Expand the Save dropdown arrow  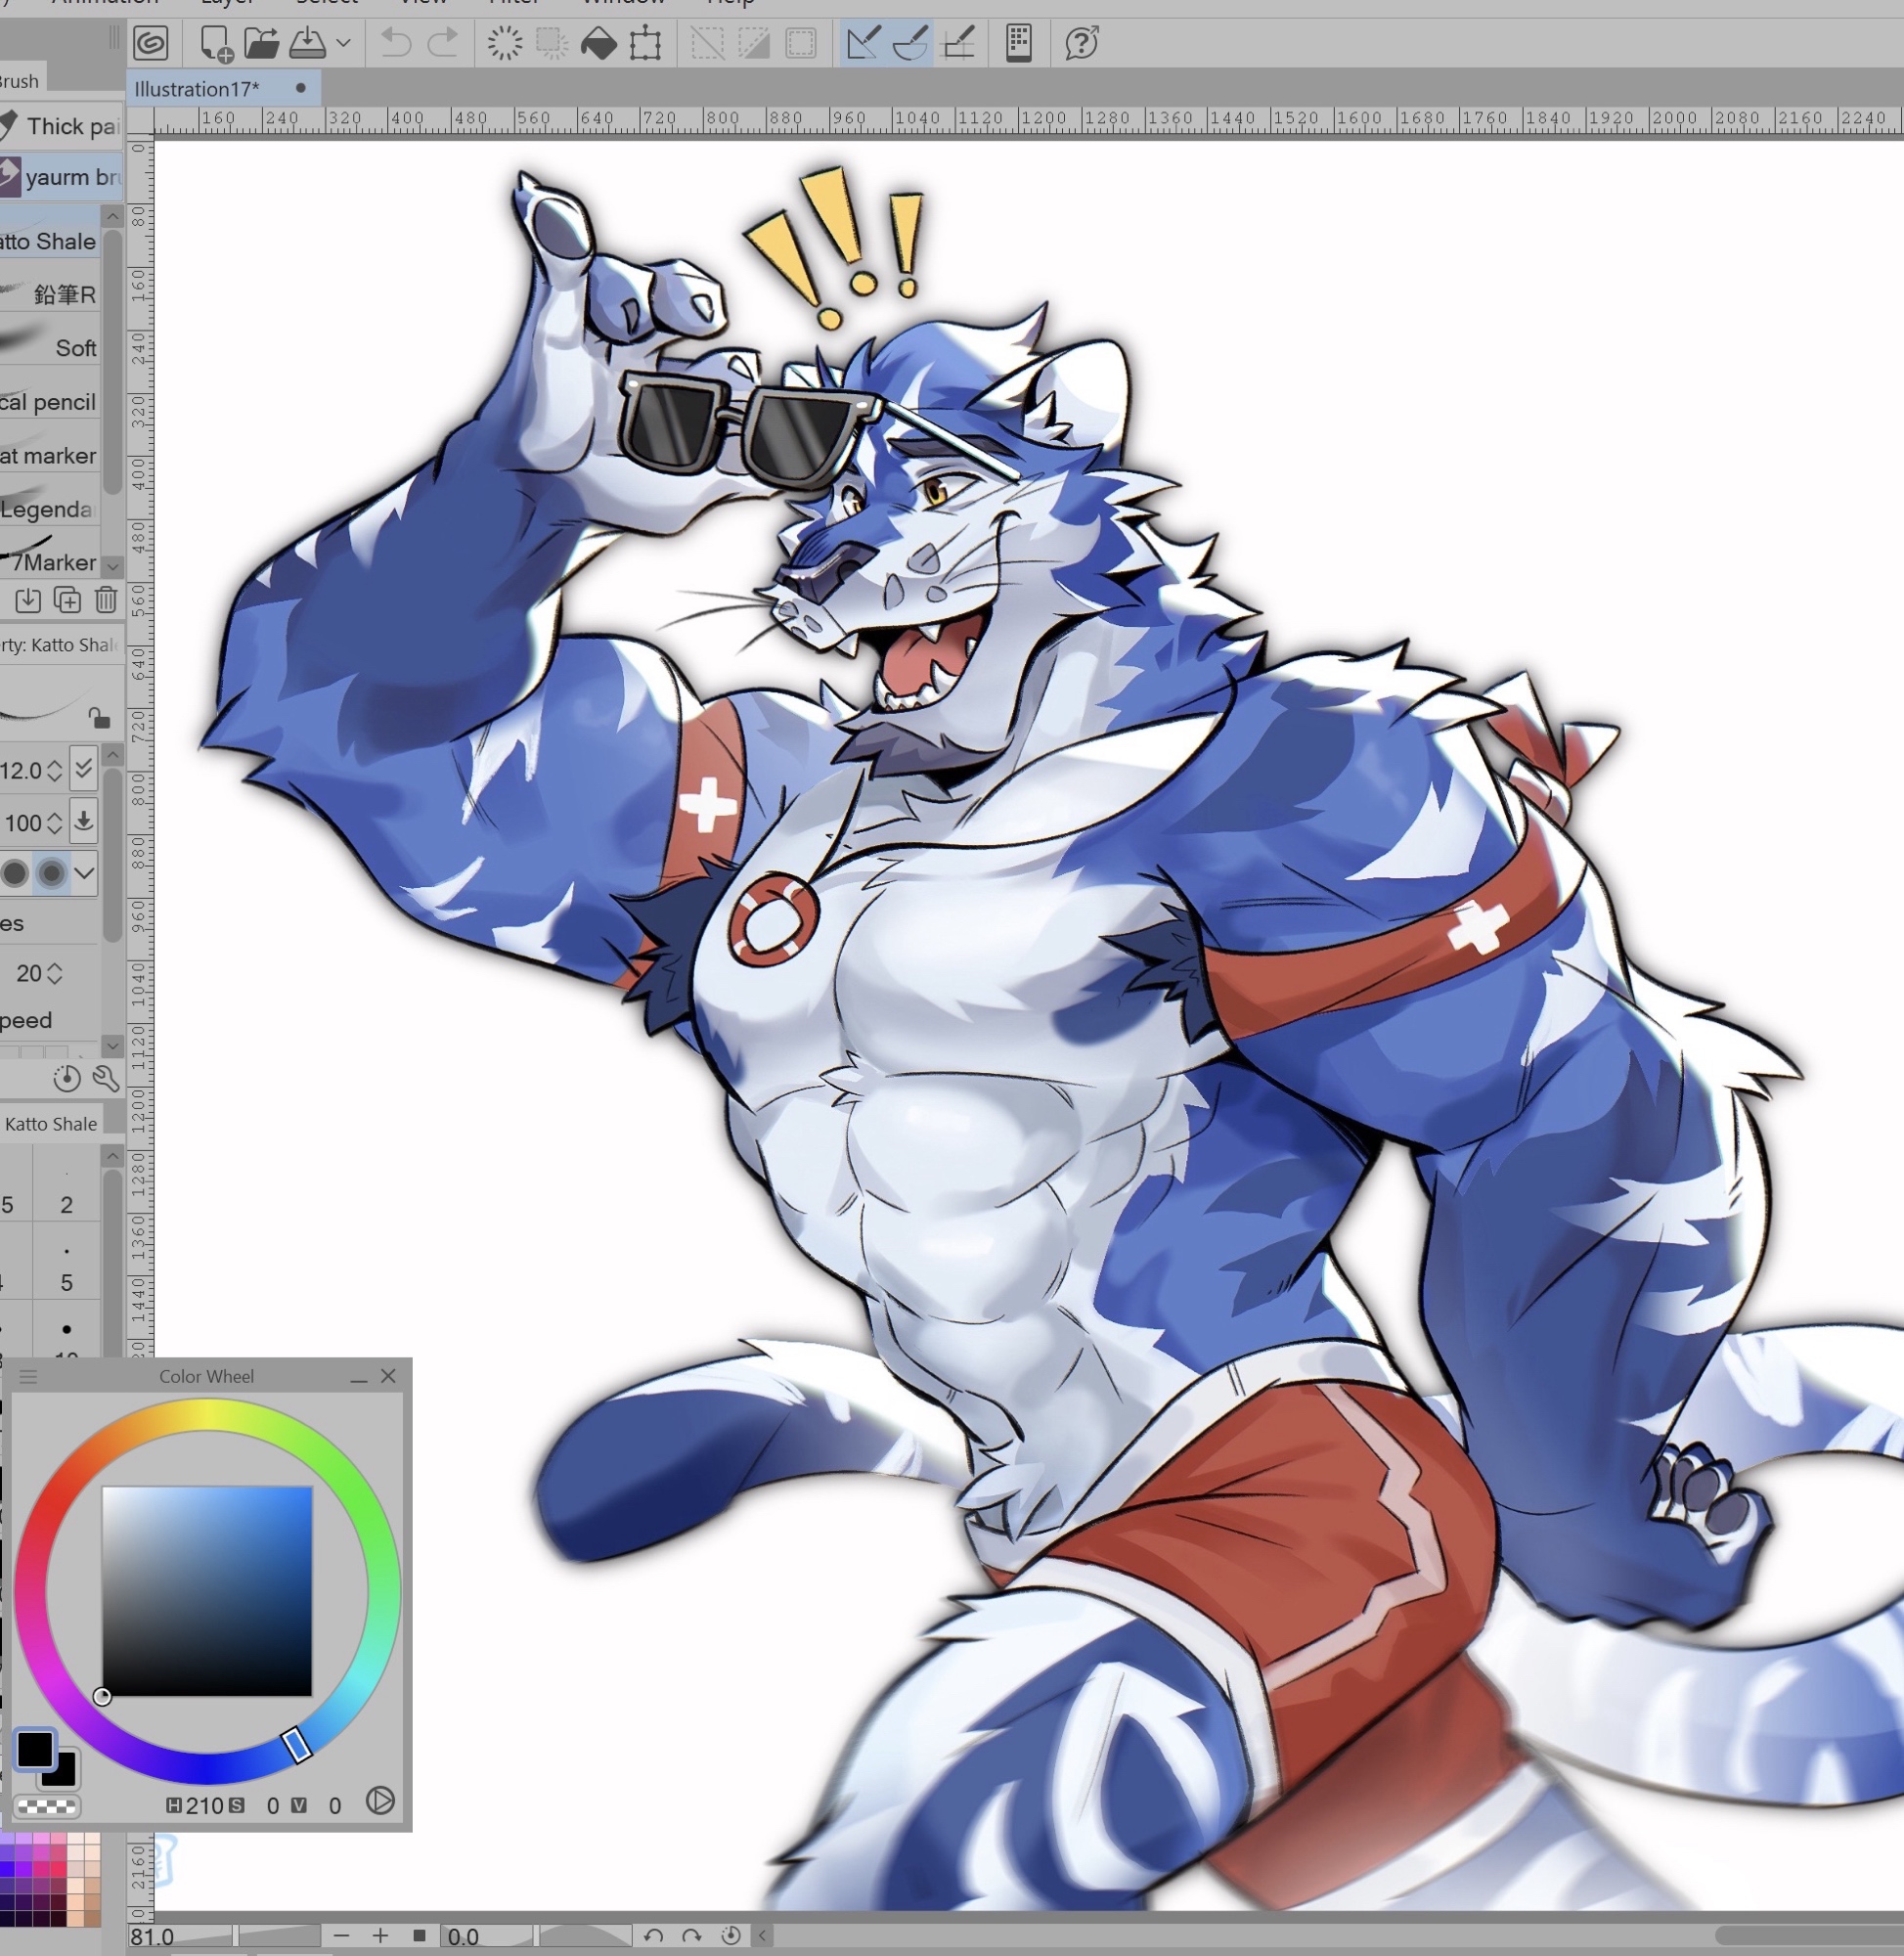point(343,43)
